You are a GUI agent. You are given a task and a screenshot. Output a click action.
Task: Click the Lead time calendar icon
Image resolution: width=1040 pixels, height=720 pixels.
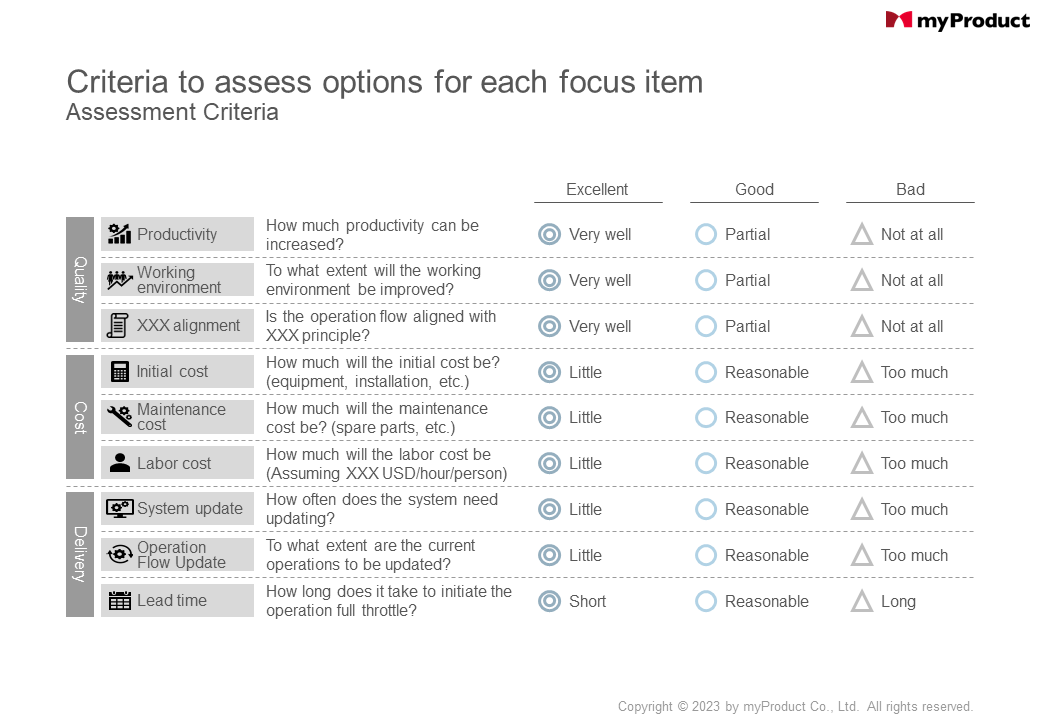tap(119, 601)
